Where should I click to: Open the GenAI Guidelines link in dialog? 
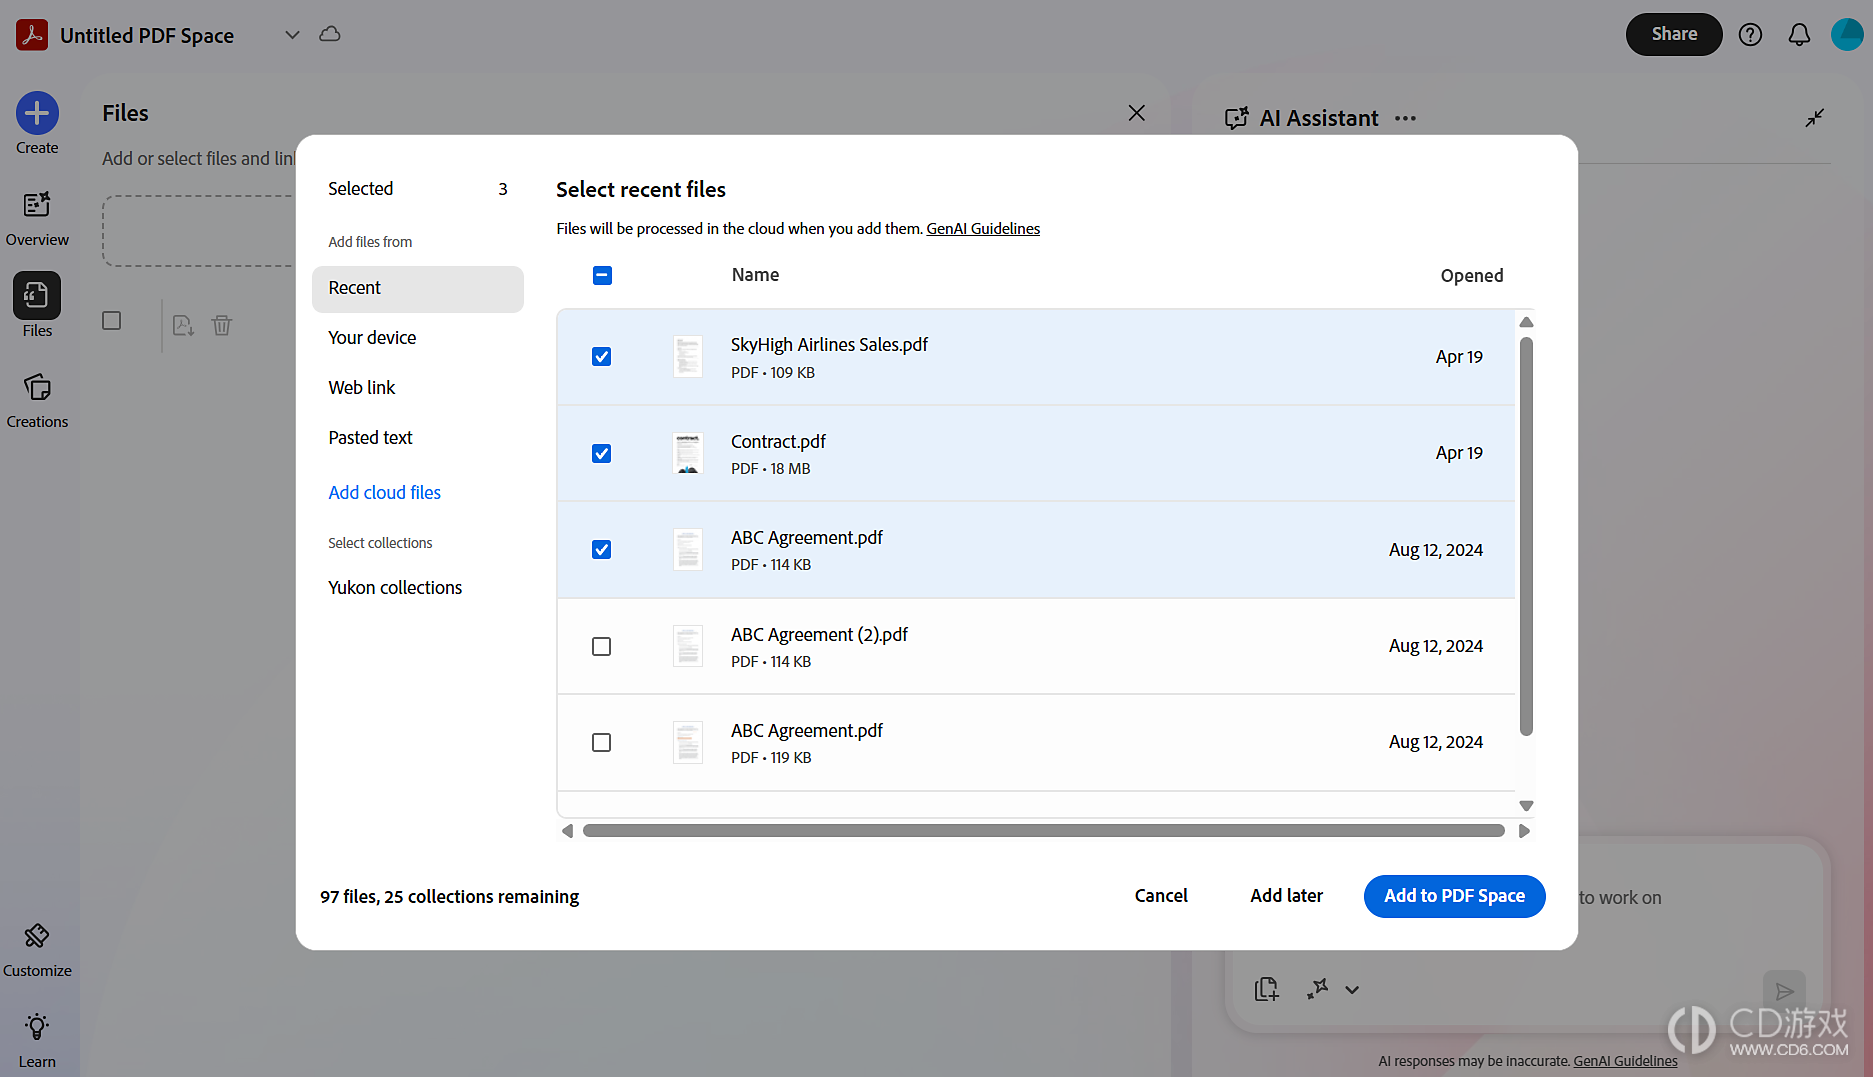983,229
